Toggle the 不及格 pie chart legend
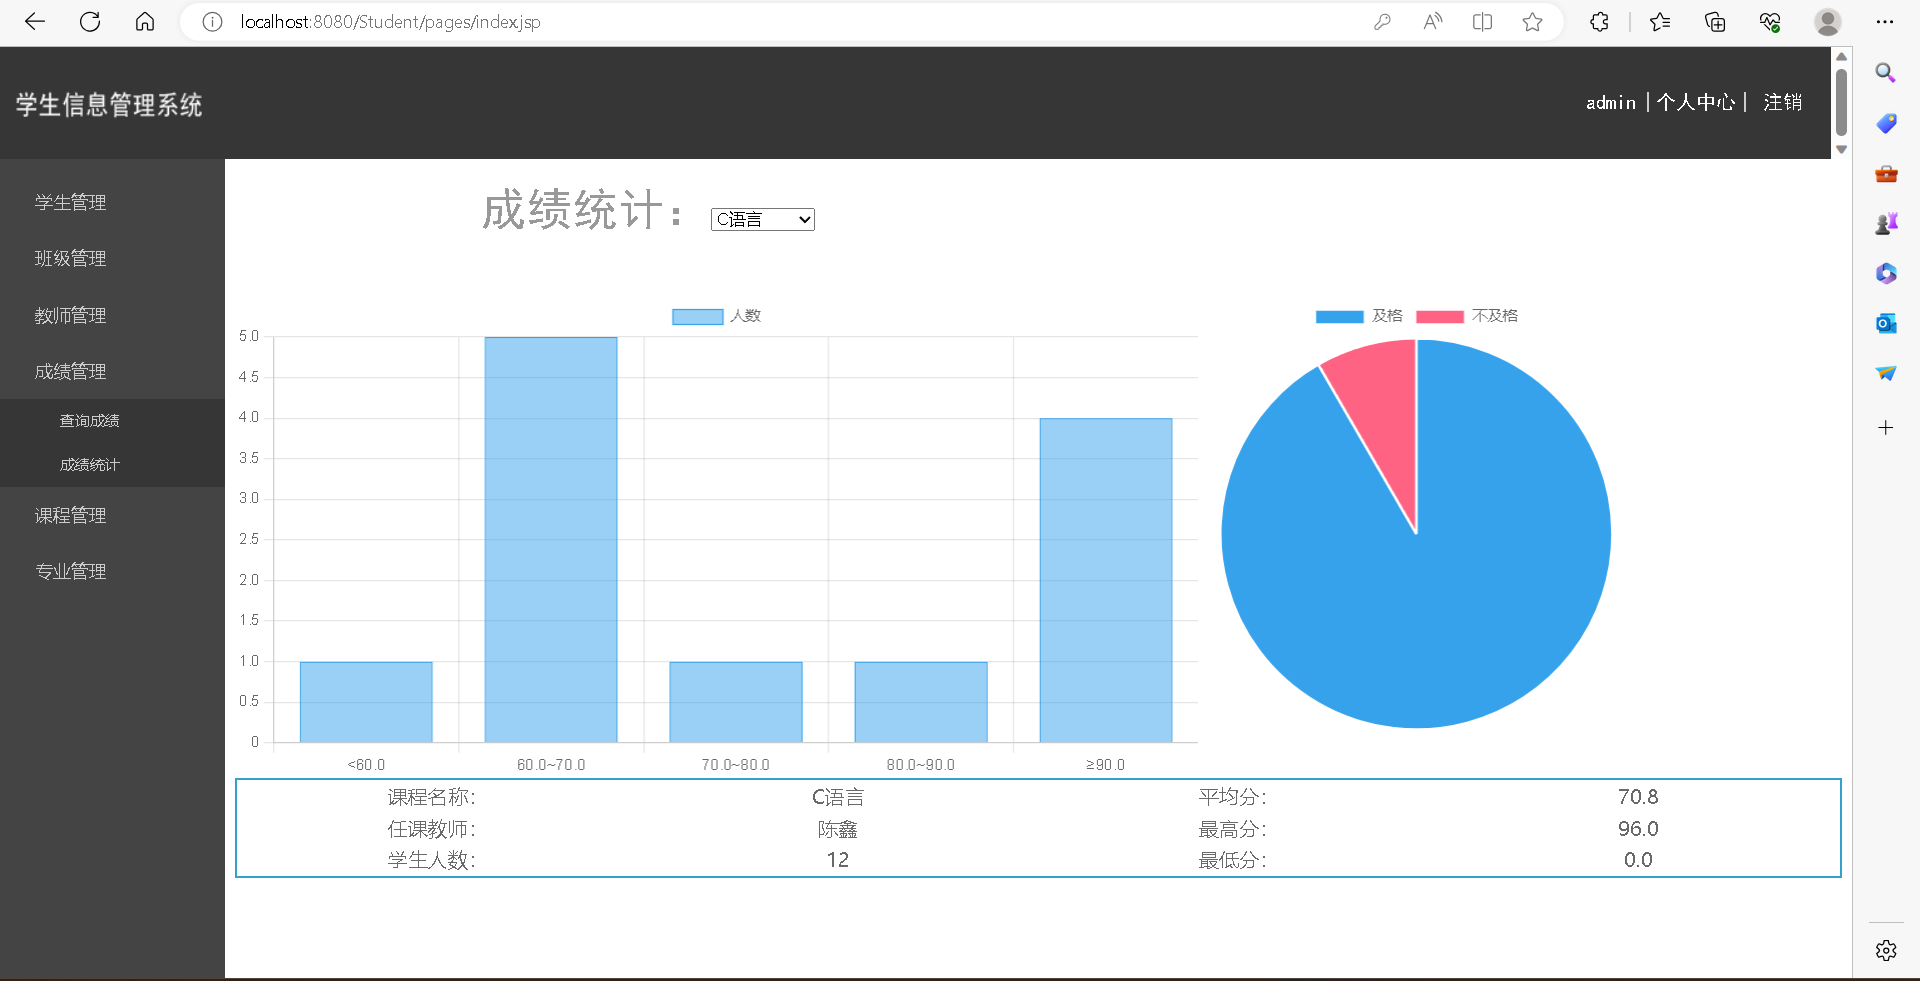This screenshot has width=1920, height=981. click(x=1467, y=316)
